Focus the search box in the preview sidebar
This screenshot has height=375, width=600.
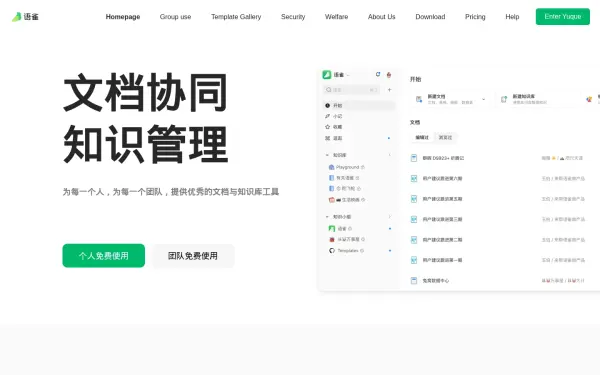[351, 90]
